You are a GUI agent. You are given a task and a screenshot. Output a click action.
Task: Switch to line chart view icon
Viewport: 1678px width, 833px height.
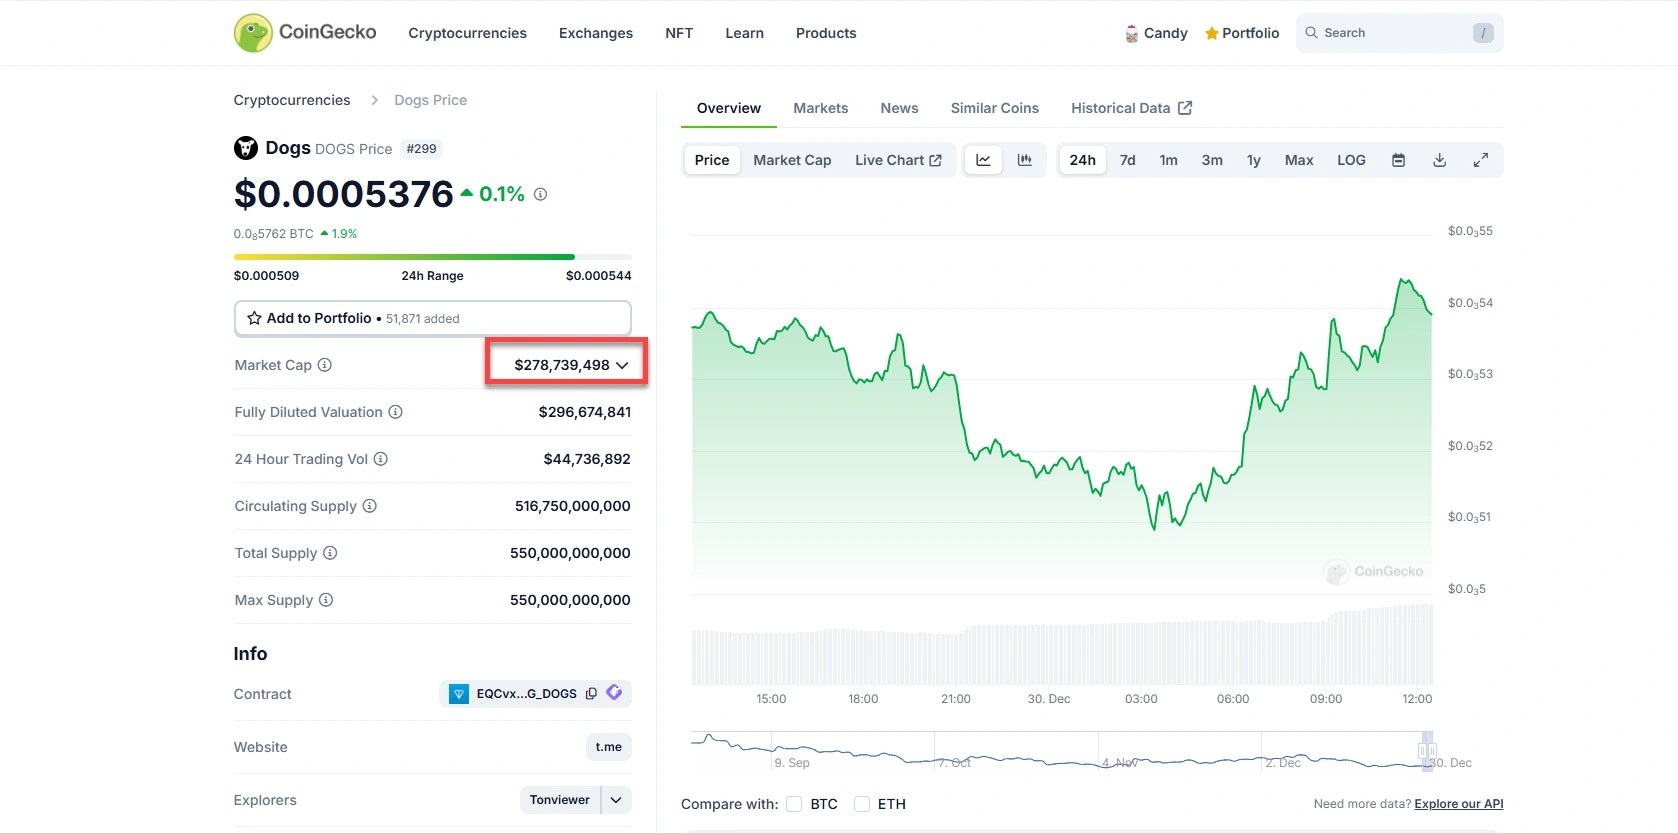coord(983,160)
